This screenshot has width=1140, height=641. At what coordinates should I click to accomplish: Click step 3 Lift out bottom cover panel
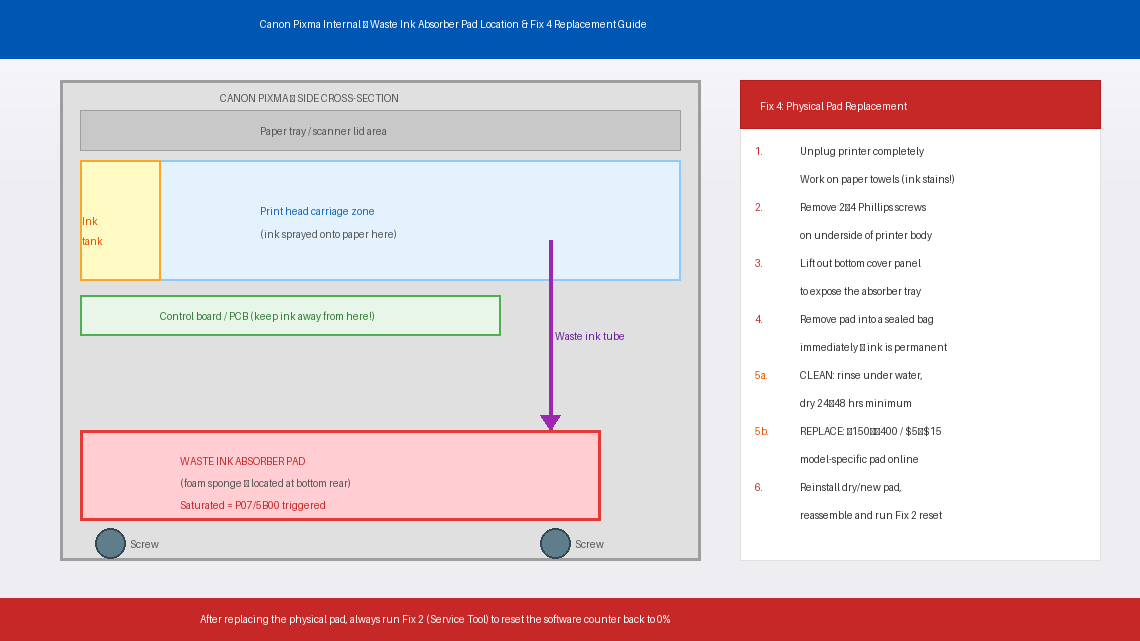click(x=860, y=264)
